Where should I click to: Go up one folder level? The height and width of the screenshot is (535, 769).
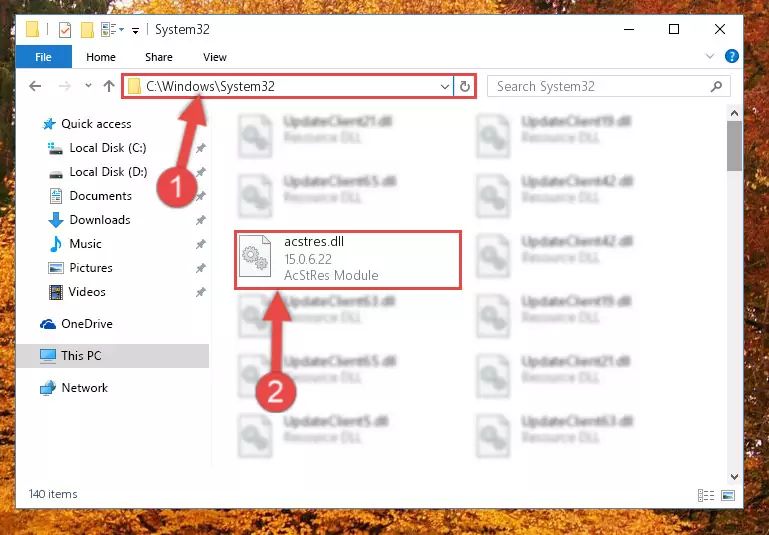click(x=109, y=86)
